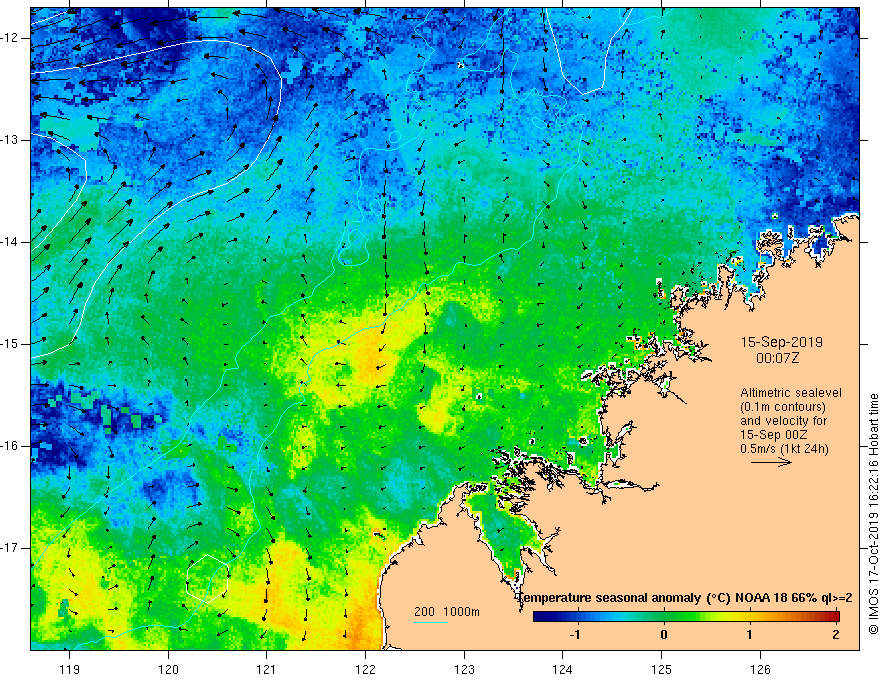The image size is (880, 680).
Task: Click the '(0.1m contours)' text
Action: point(783,407)
